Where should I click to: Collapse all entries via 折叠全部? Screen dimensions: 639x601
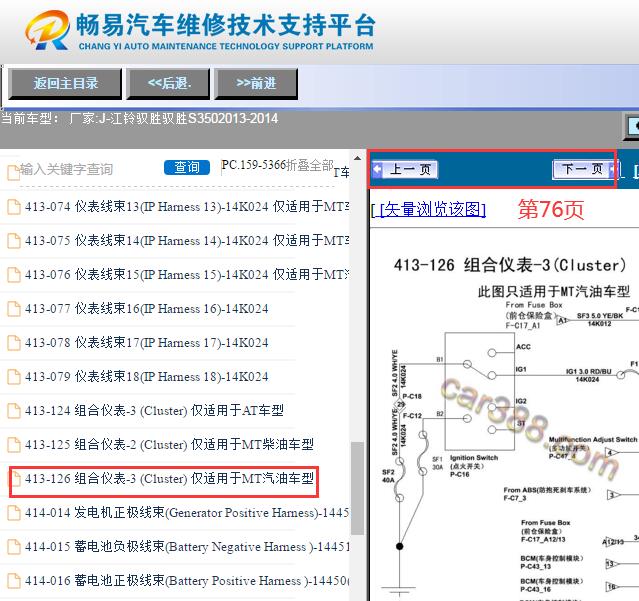(x=310, y=165)
